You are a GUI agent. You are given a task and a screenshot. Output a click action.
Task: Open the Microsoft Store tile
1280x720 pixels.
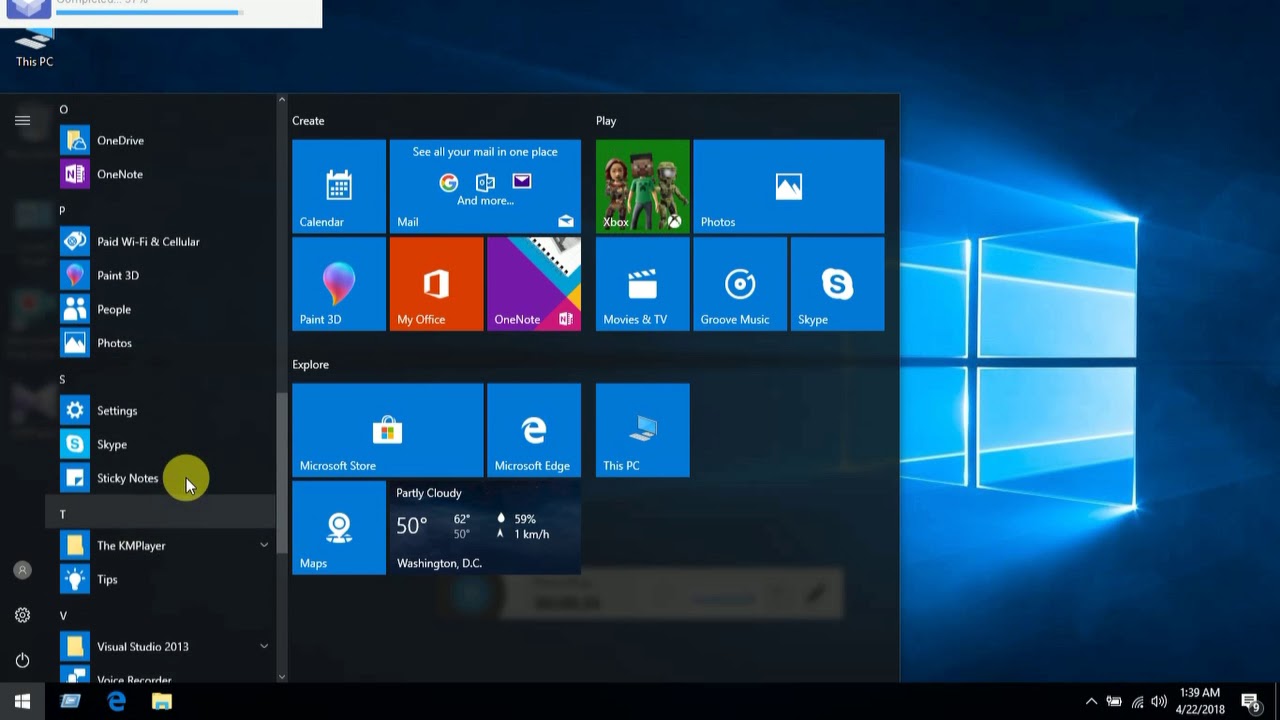point(388,430)
